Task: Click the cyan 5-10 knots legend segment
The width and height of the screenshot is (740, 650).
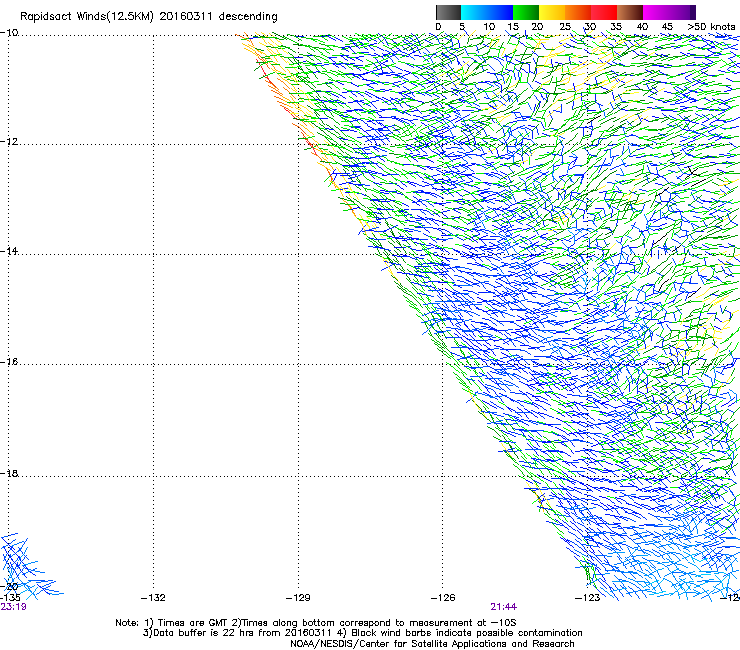Action: (x=474, y=12)
